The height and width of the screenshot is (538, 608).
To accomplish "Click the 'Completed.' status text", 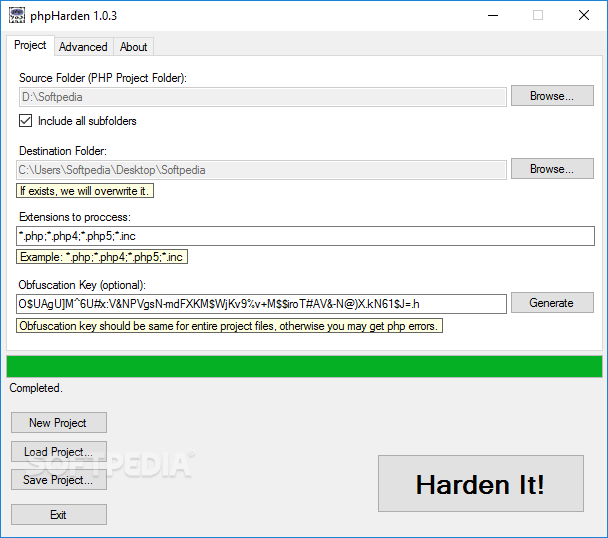I will pyautogui.click(x=36, y=388).
